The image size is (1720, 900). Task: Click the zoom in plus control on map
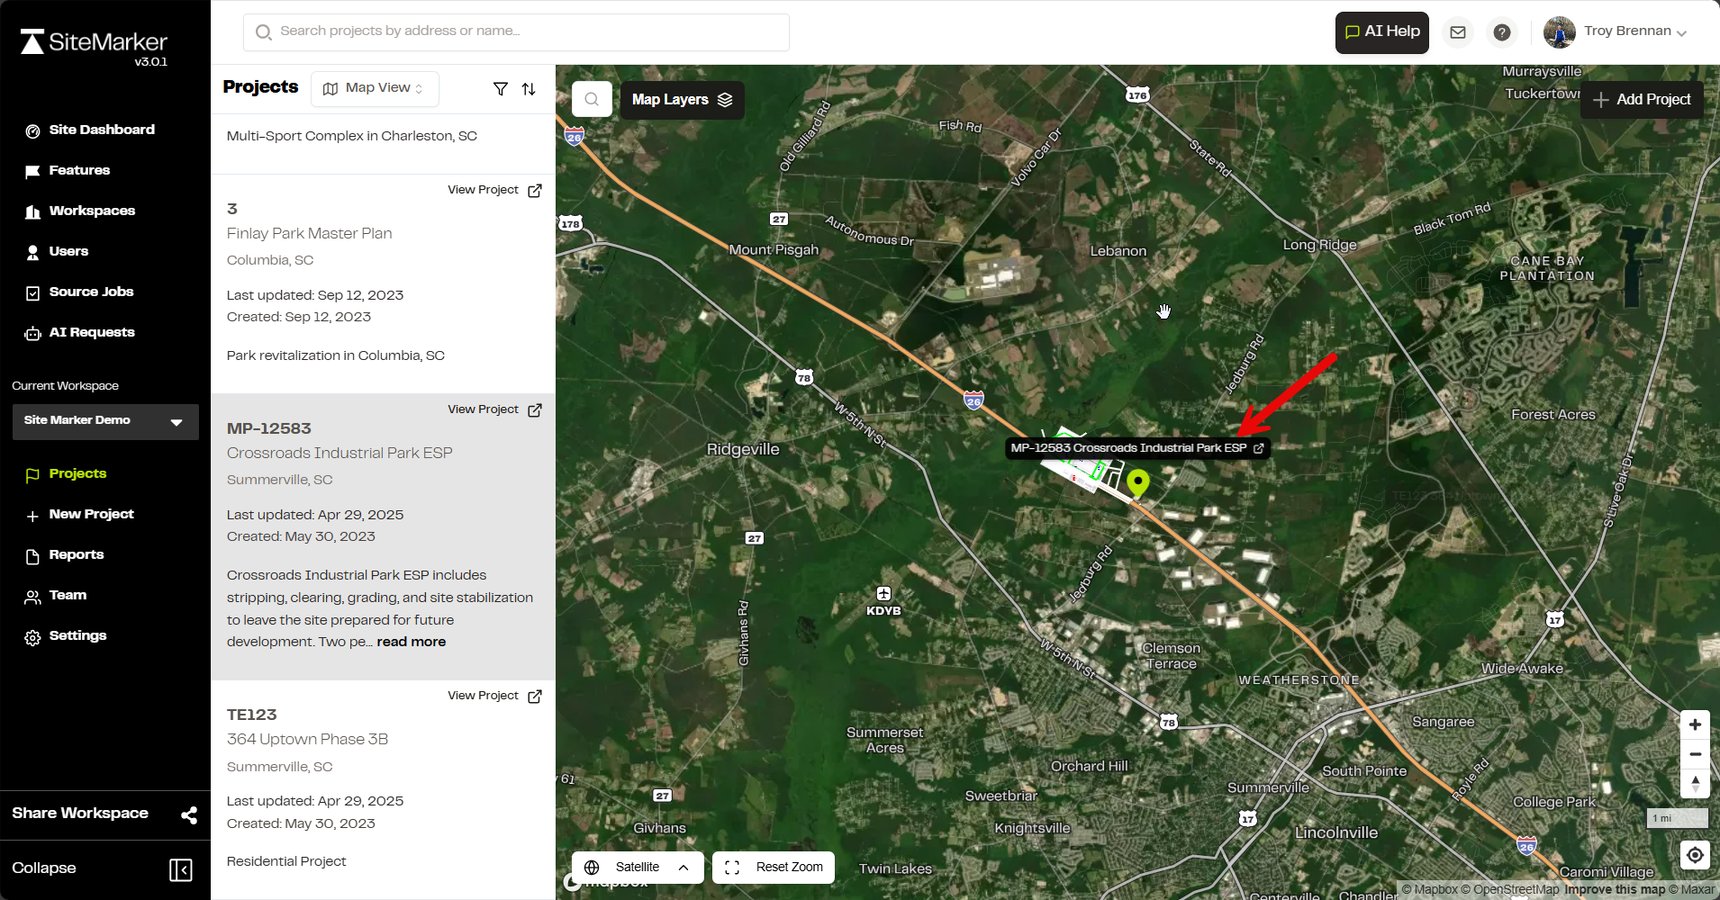click(x=1694, y=724)
